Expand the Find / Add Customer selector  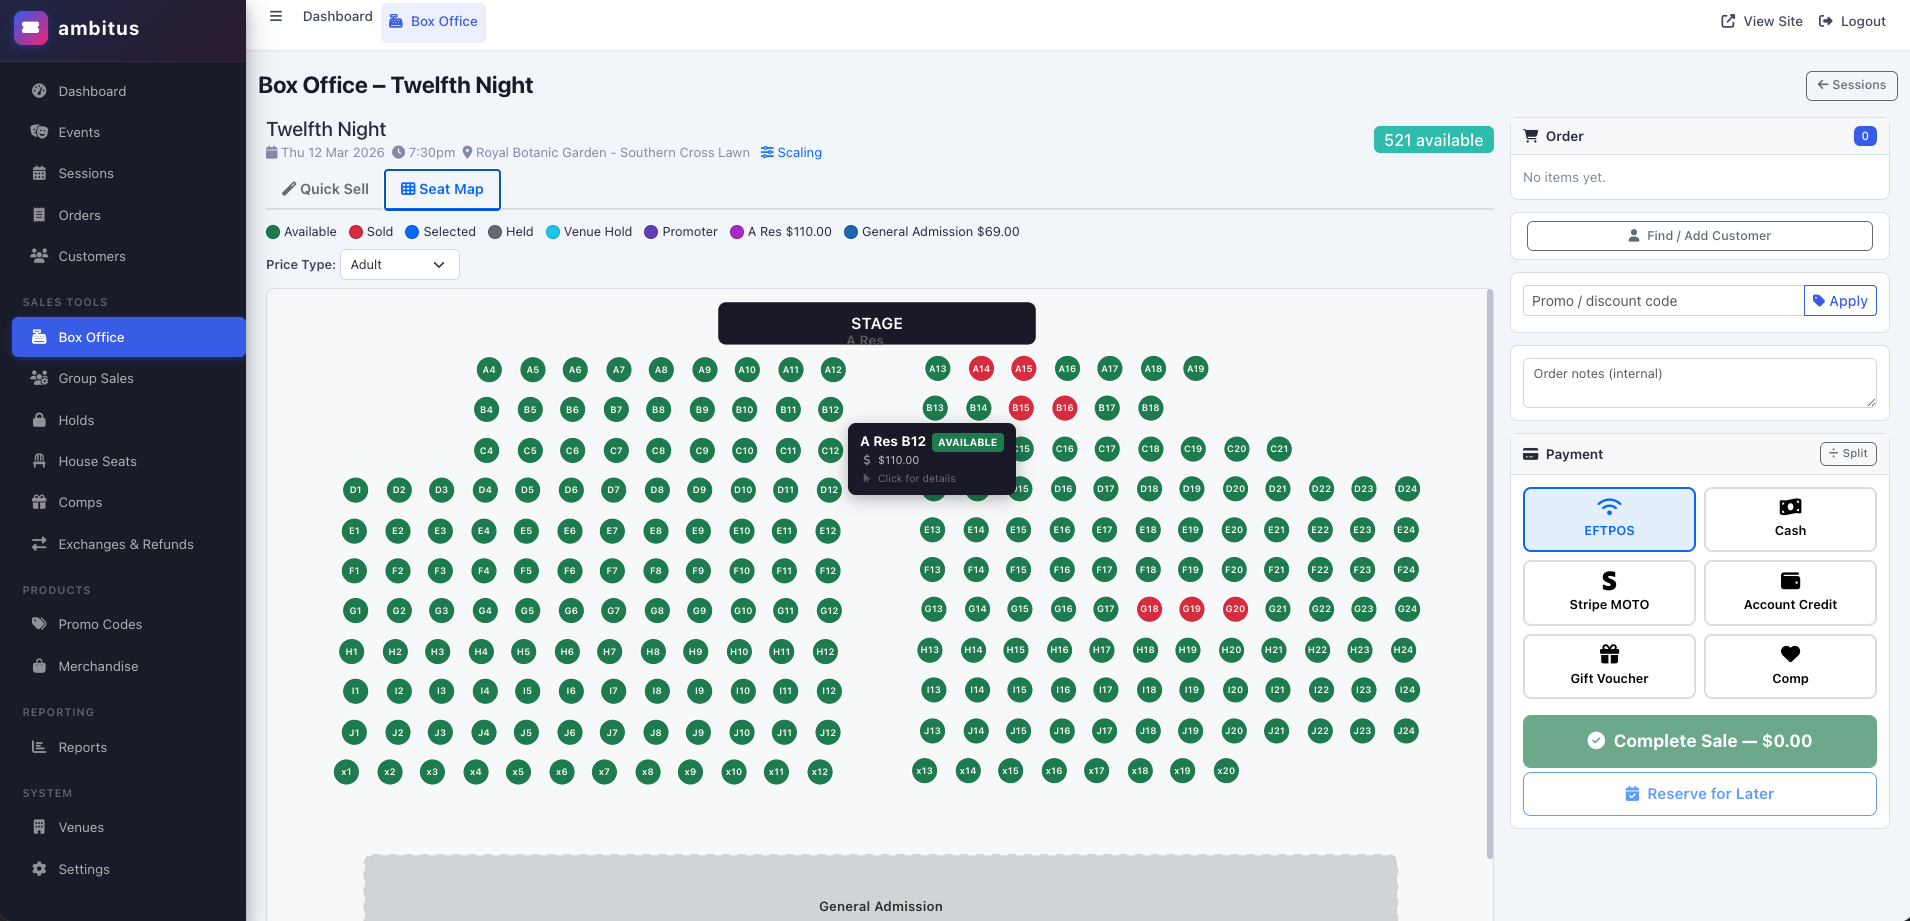coord(1697,235)
